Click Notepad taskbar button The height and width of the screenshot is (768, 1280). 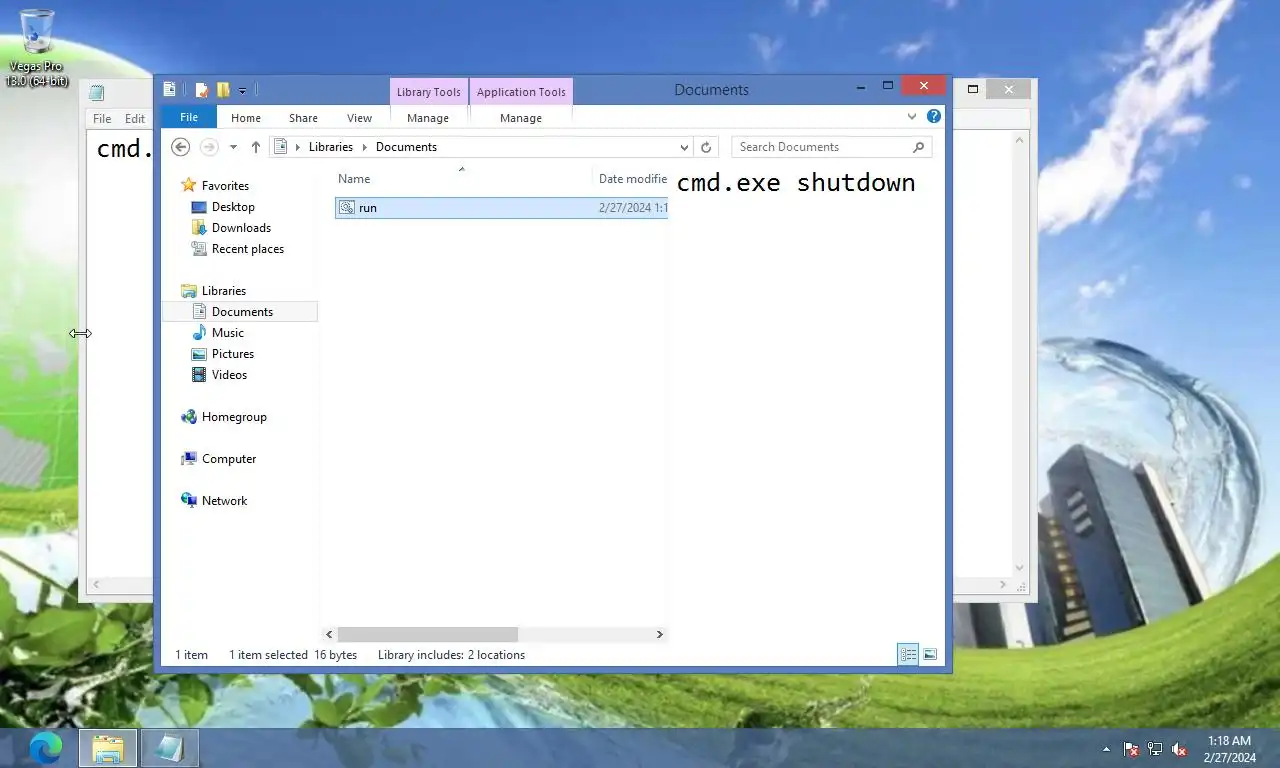[x=170, y=747]
